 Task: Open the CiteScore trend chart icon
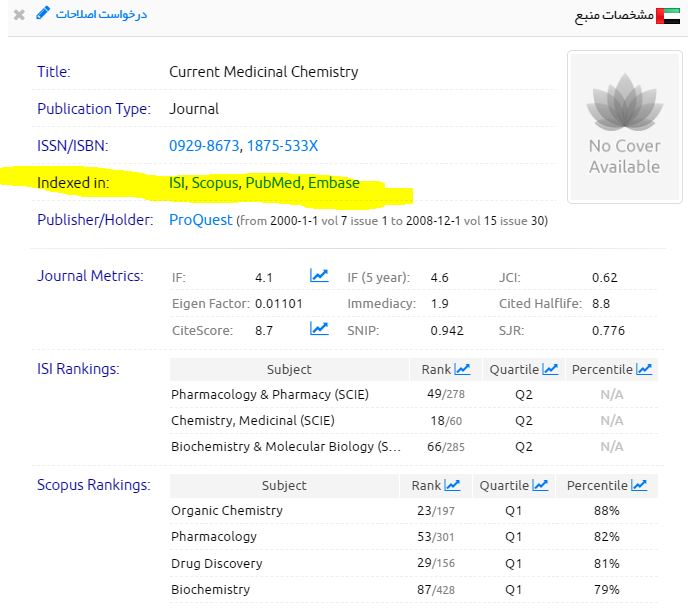[x=319, y=328]
